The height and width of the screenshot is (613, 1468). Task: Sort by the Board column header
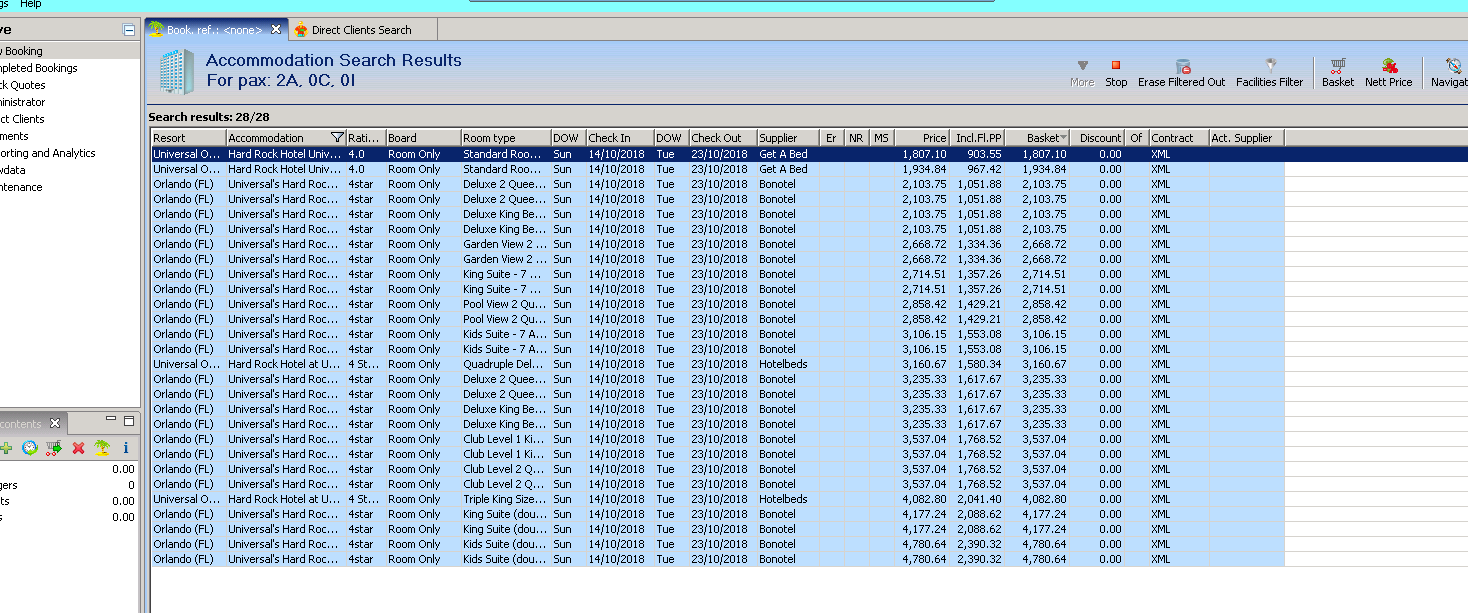tap(423, 138)
